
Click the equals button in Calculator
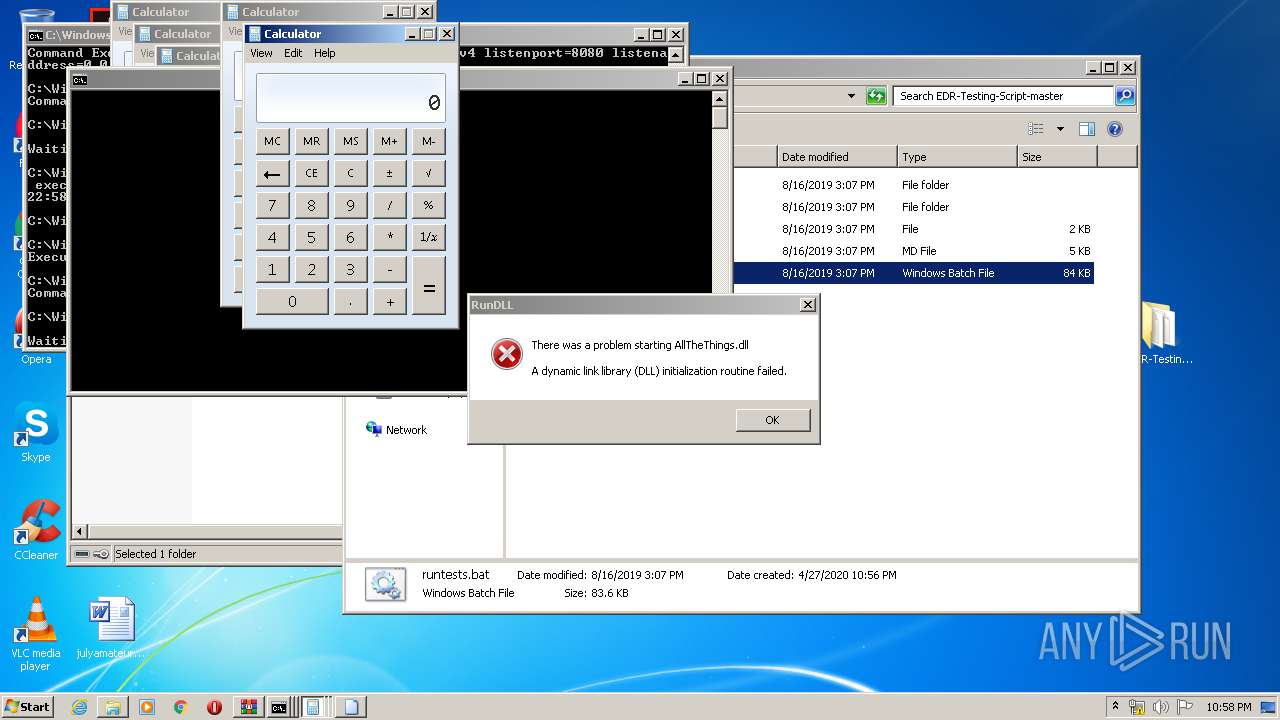pyautogui.click(x=429, y=285)
